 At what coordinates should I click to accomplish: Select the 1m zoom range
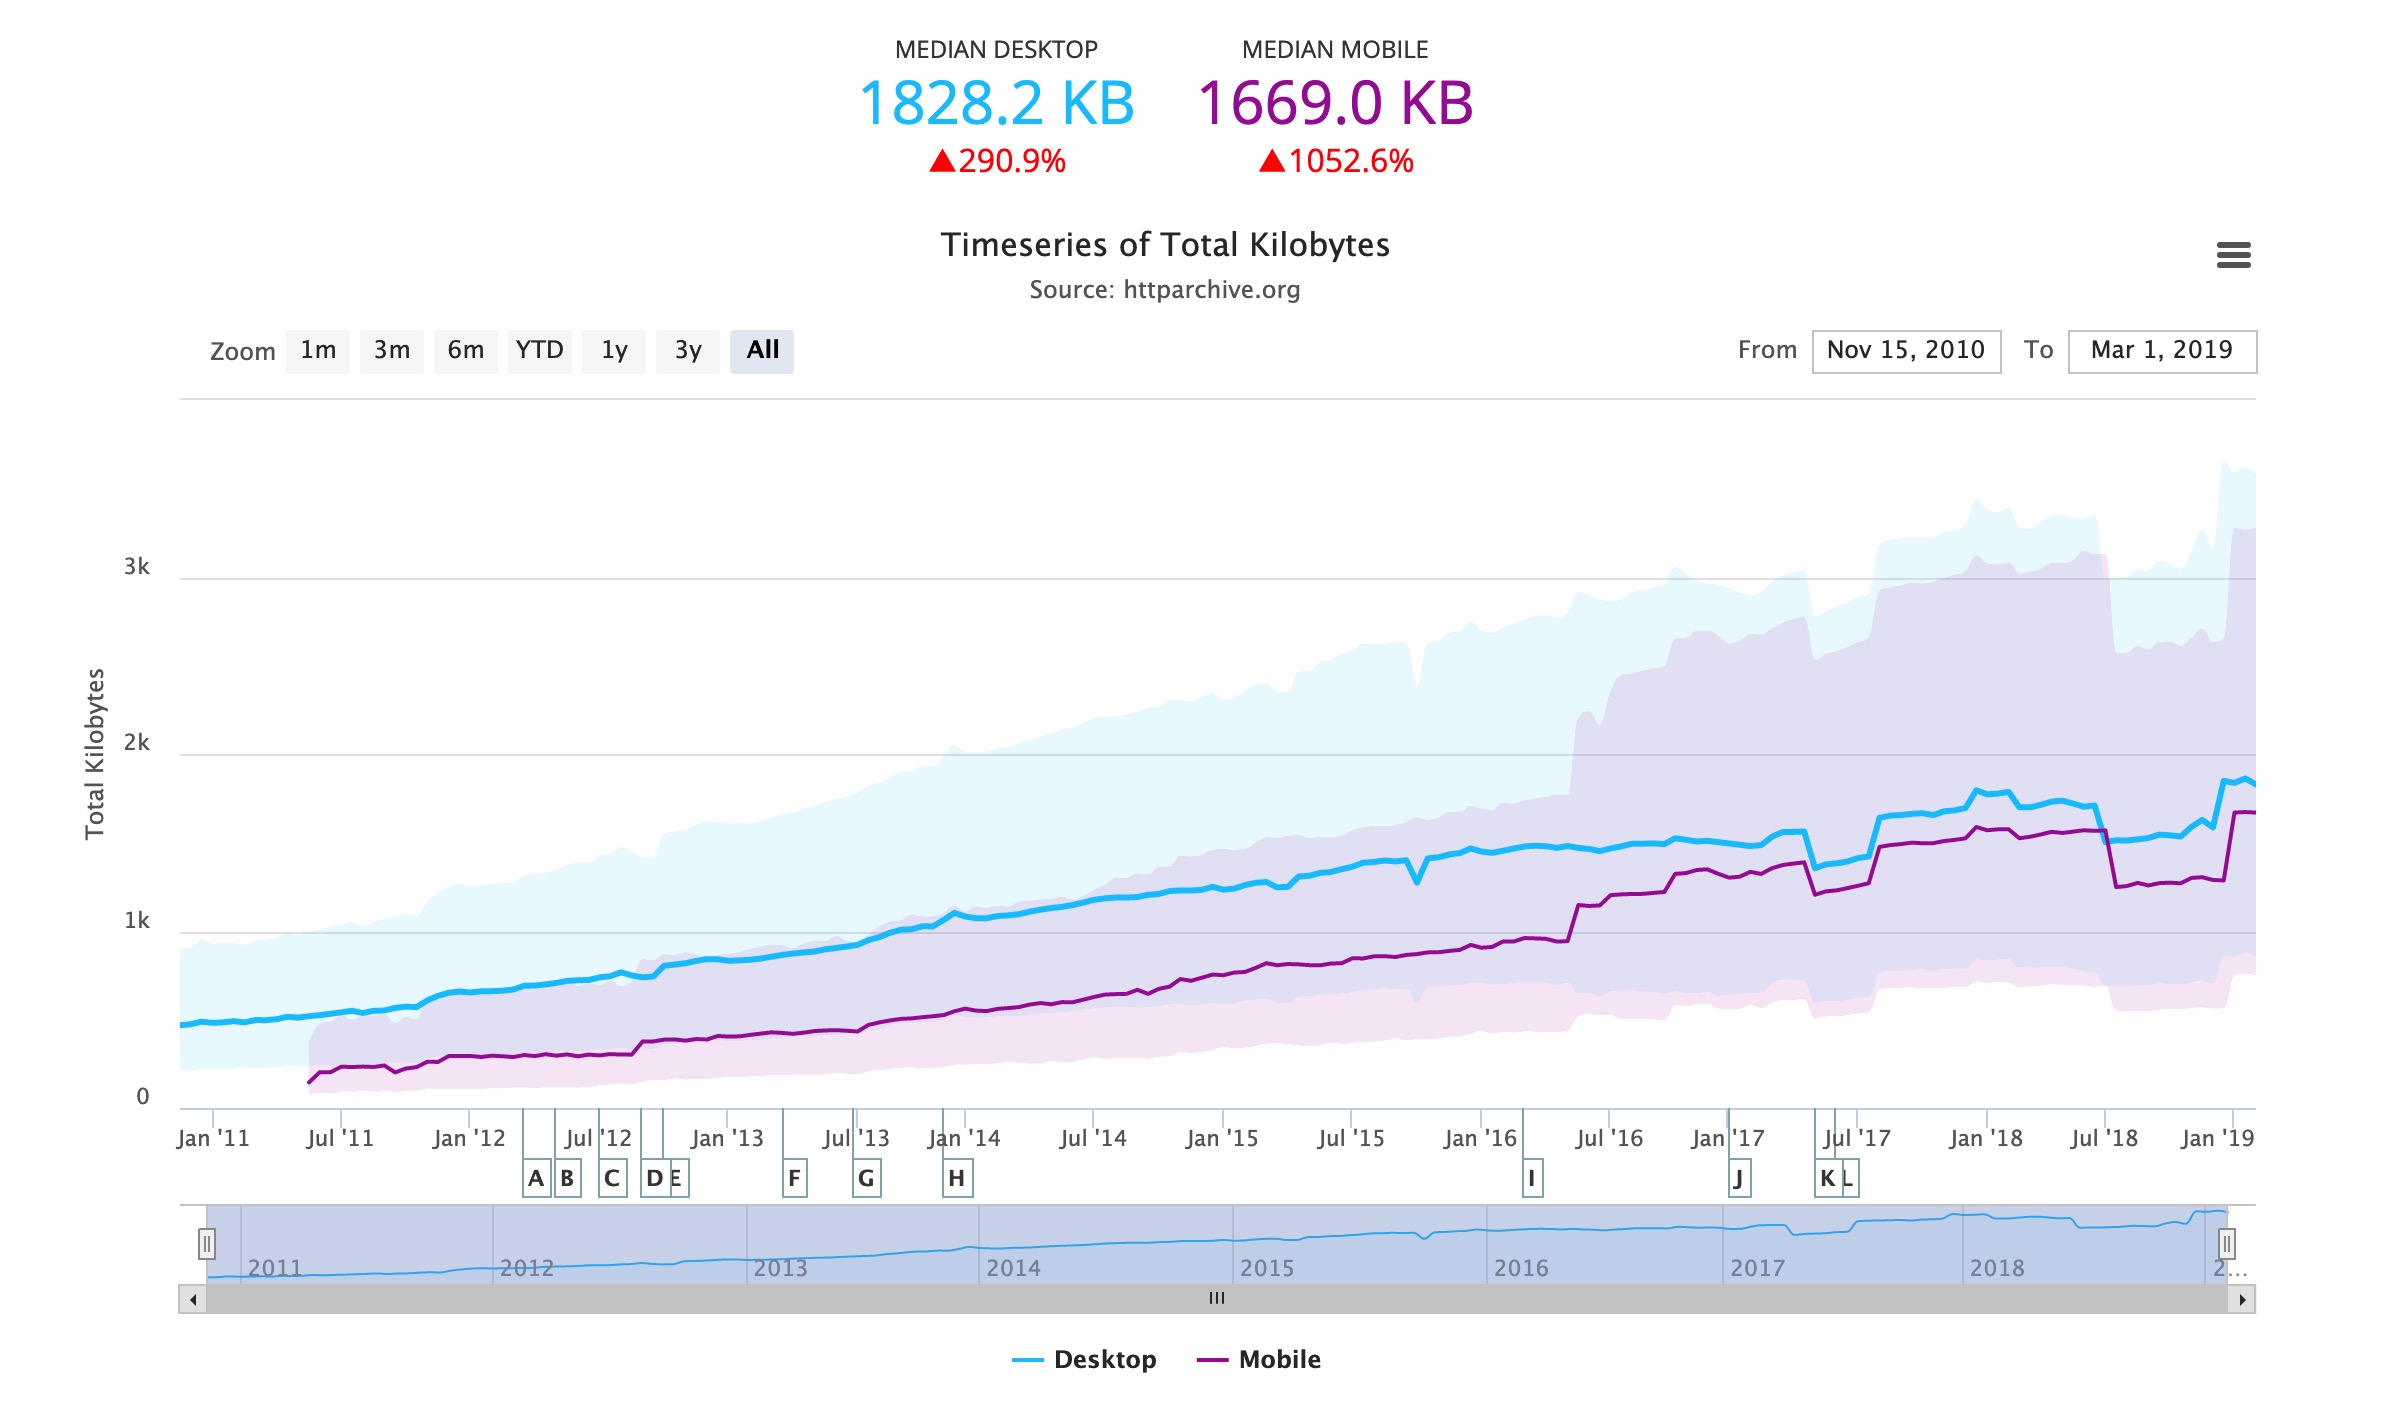[318, 351]
